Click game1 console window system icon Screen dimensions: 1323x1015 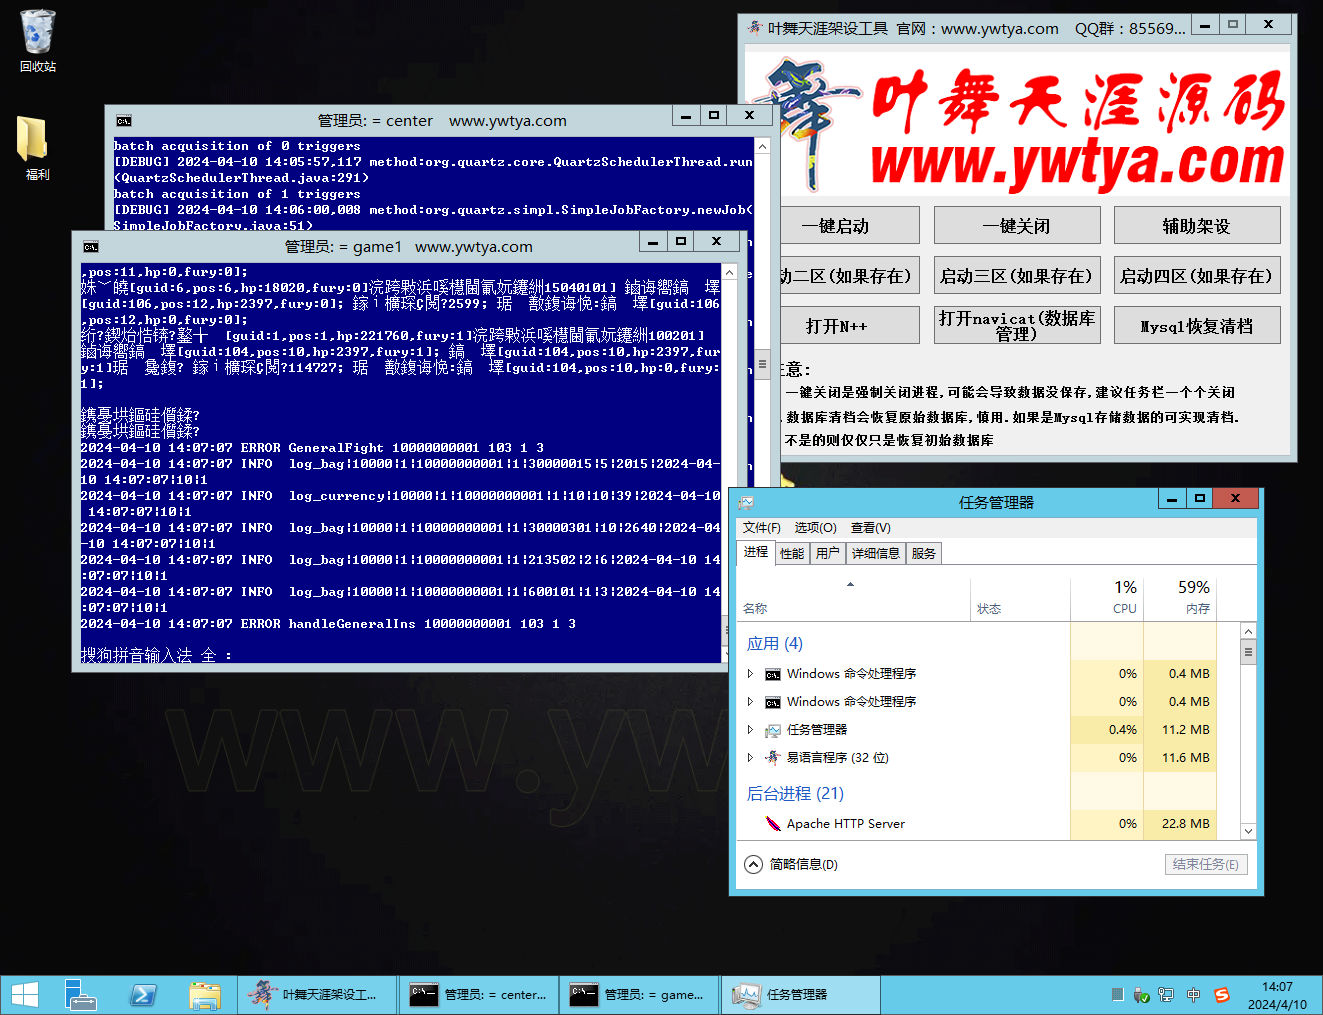coord(91,247)
